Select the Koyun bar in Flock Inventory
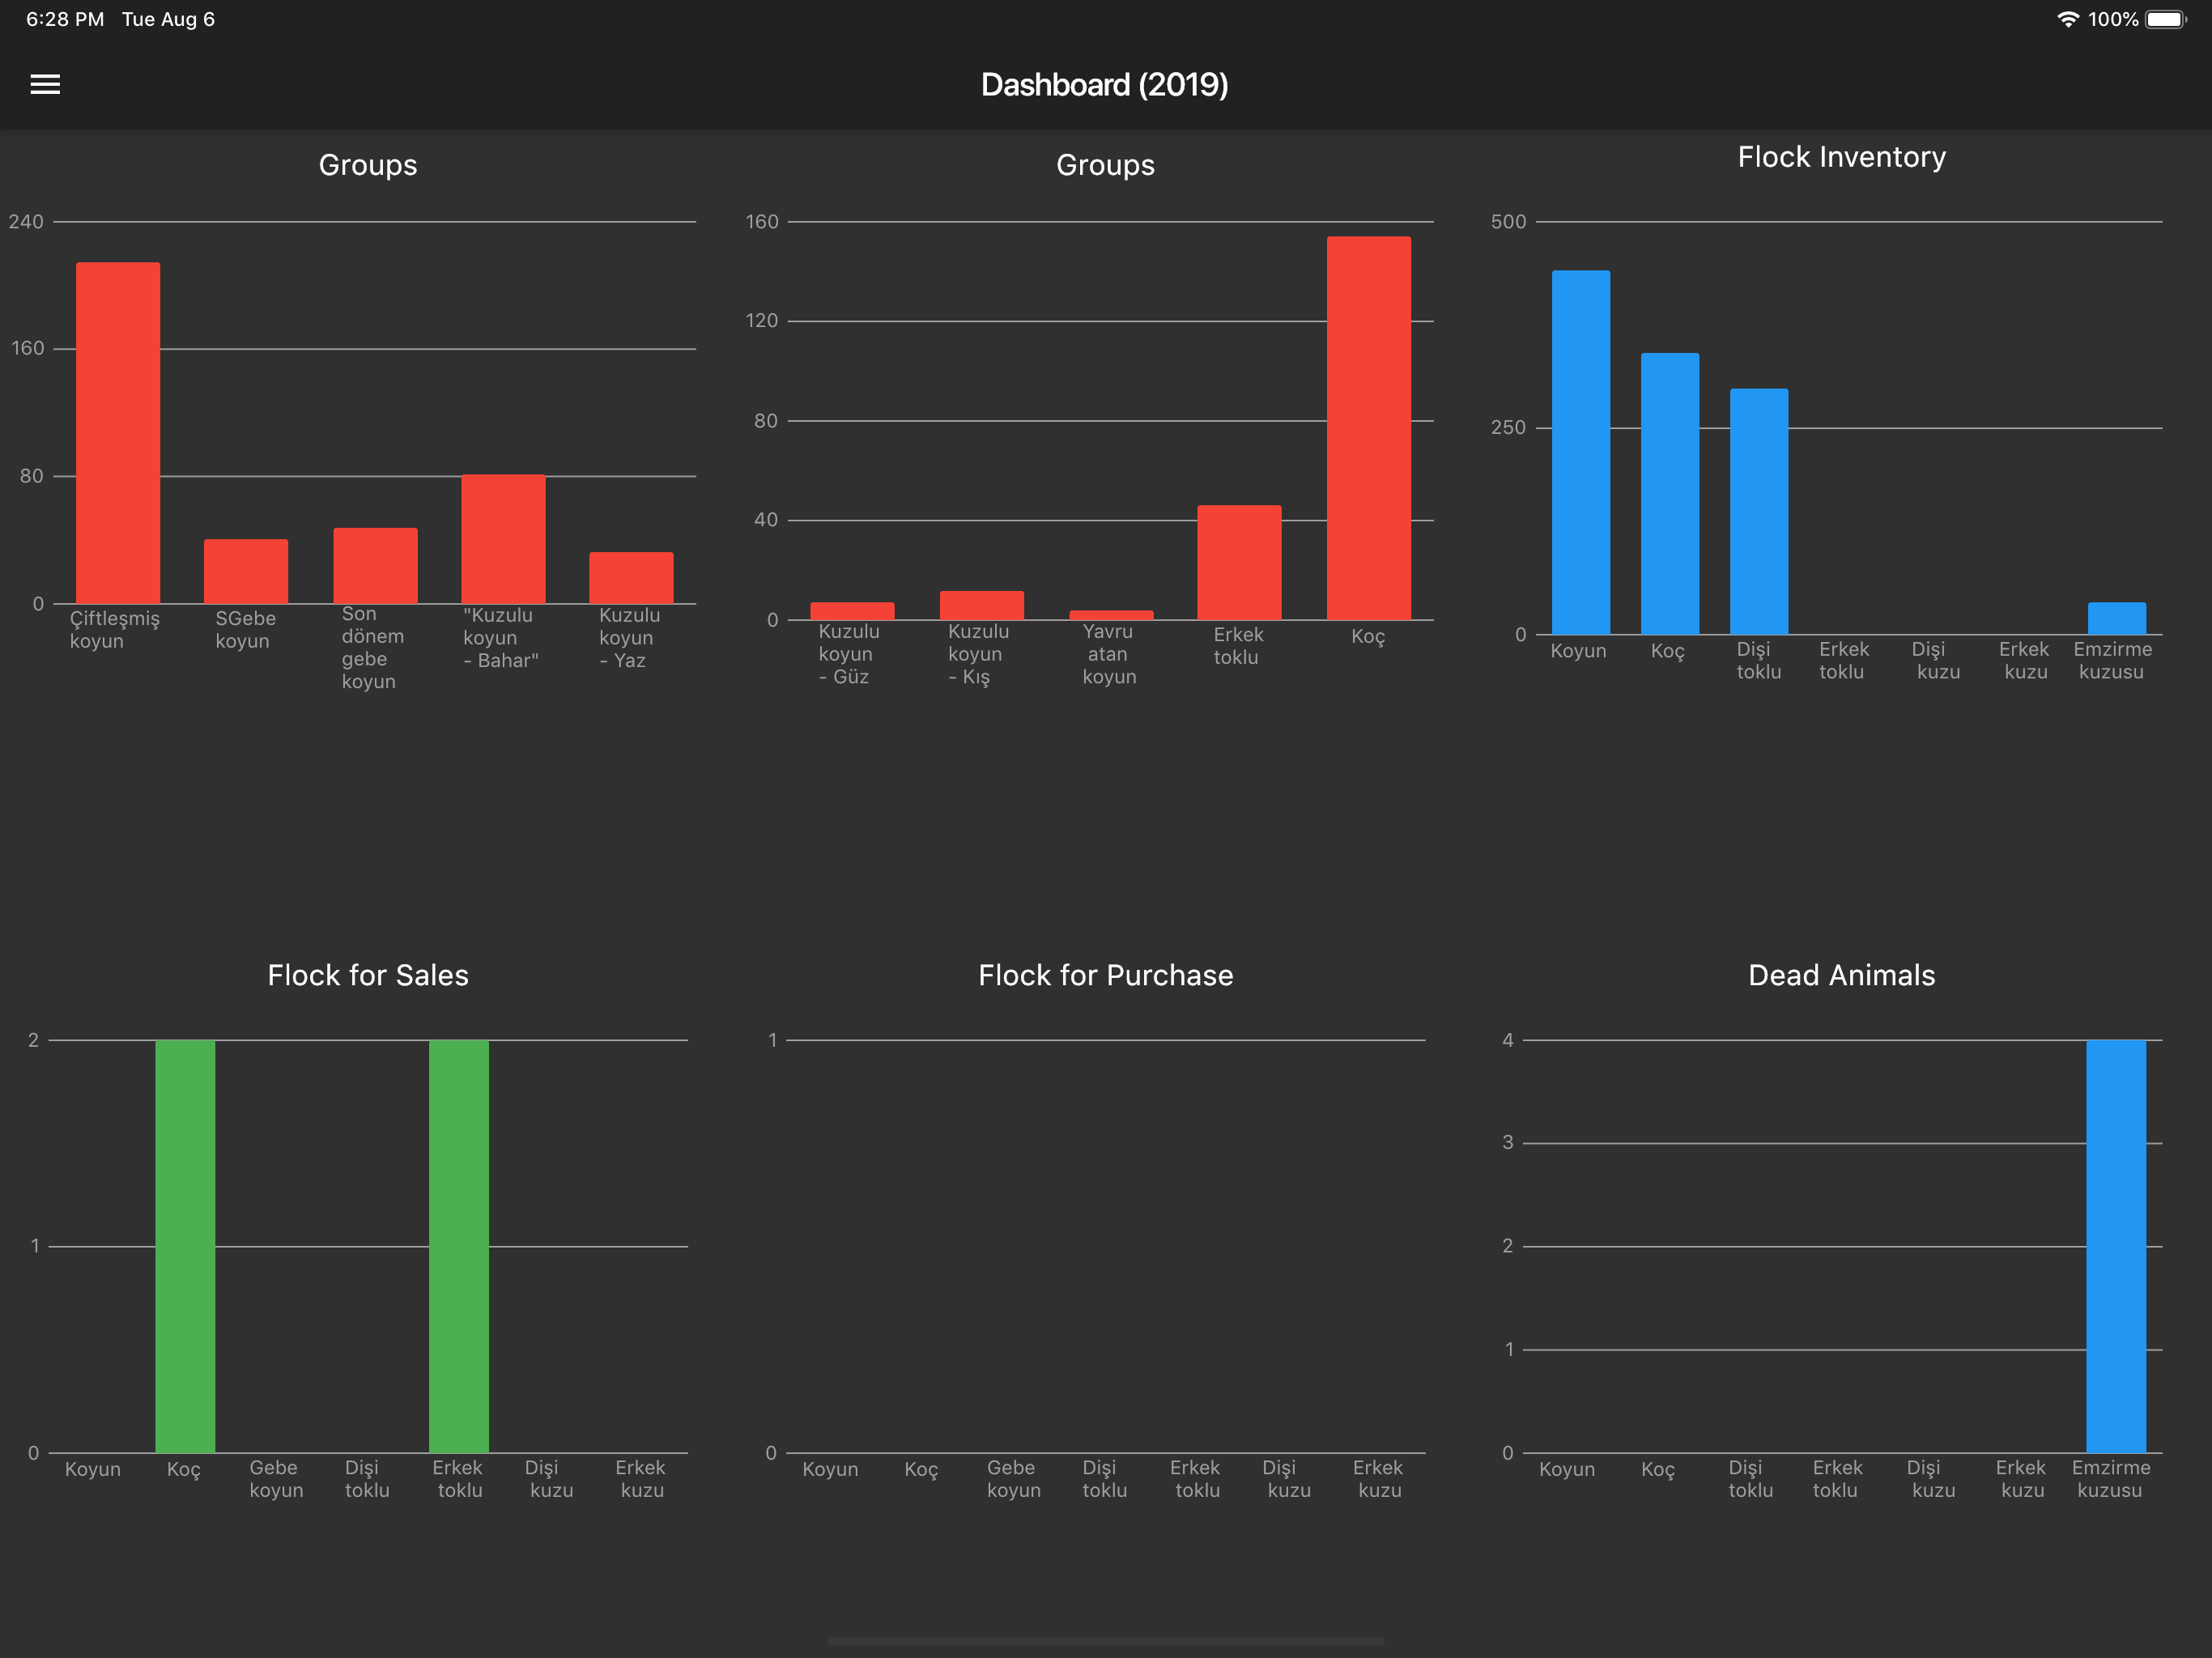This screenshot has width=2212, height=1658. [1581, 452]
